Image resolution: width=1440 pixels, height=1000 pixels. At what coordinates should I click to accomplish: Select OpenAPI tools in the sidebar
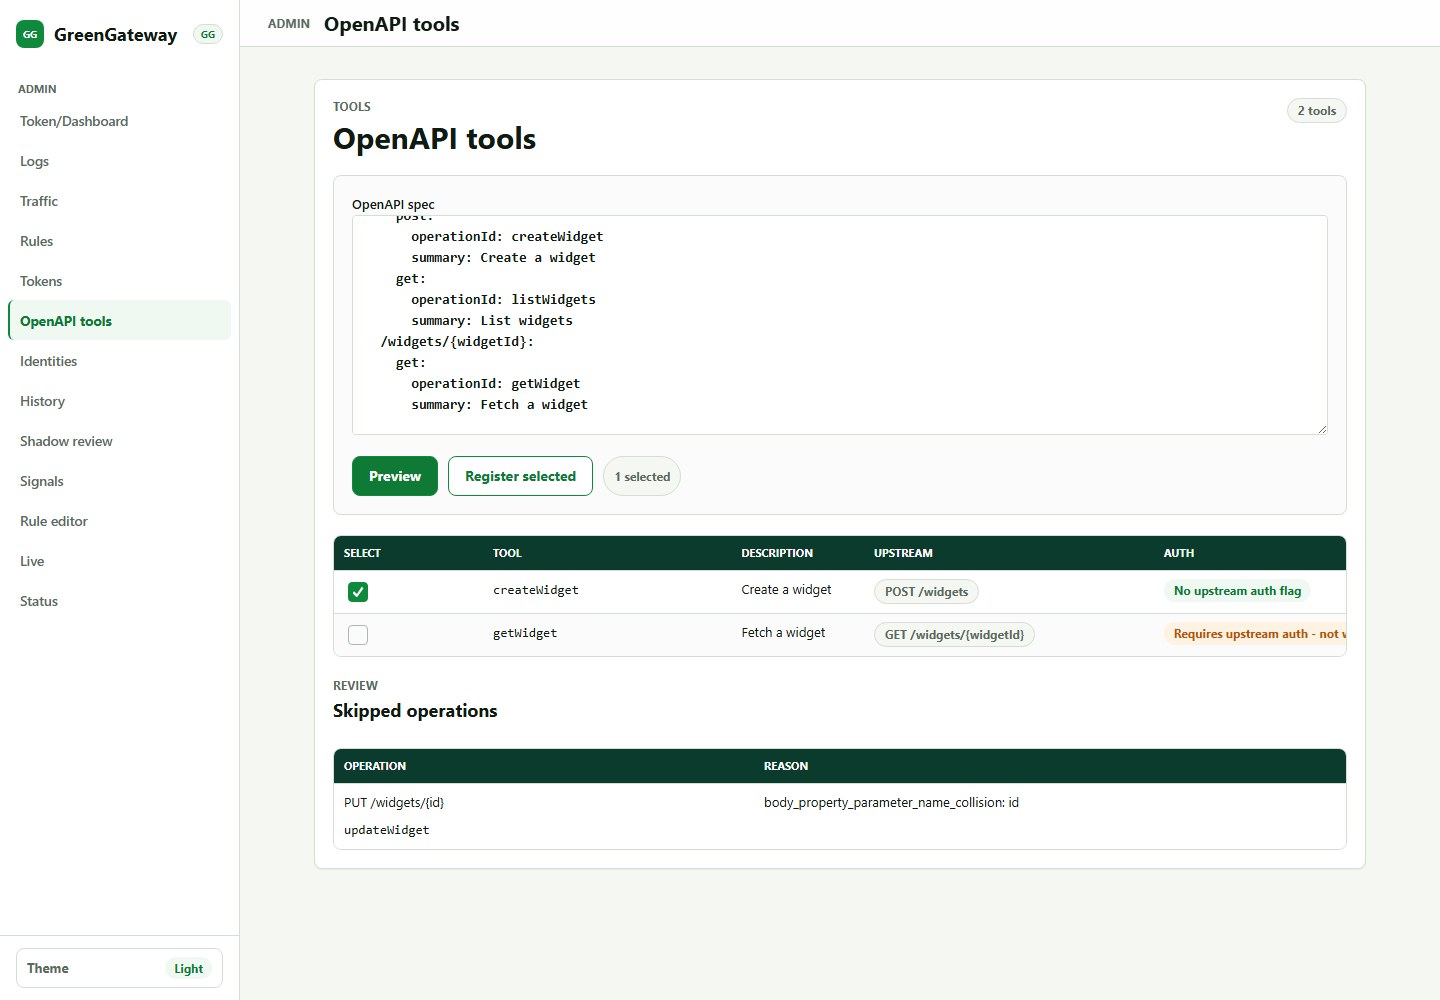[119, 321]
